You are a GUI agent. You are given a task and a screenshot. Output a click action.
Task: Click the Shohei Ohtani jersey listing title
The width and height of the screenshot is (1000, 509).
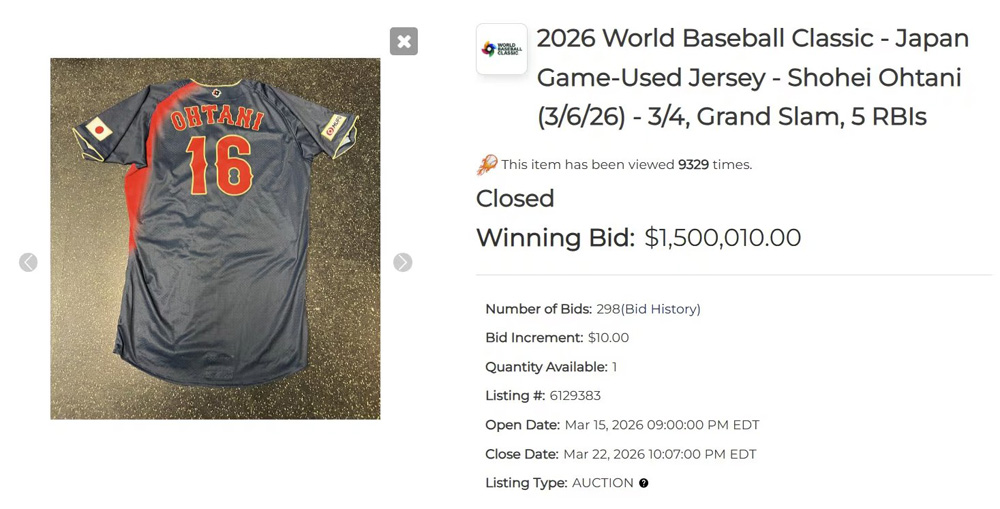click(752, 78)
